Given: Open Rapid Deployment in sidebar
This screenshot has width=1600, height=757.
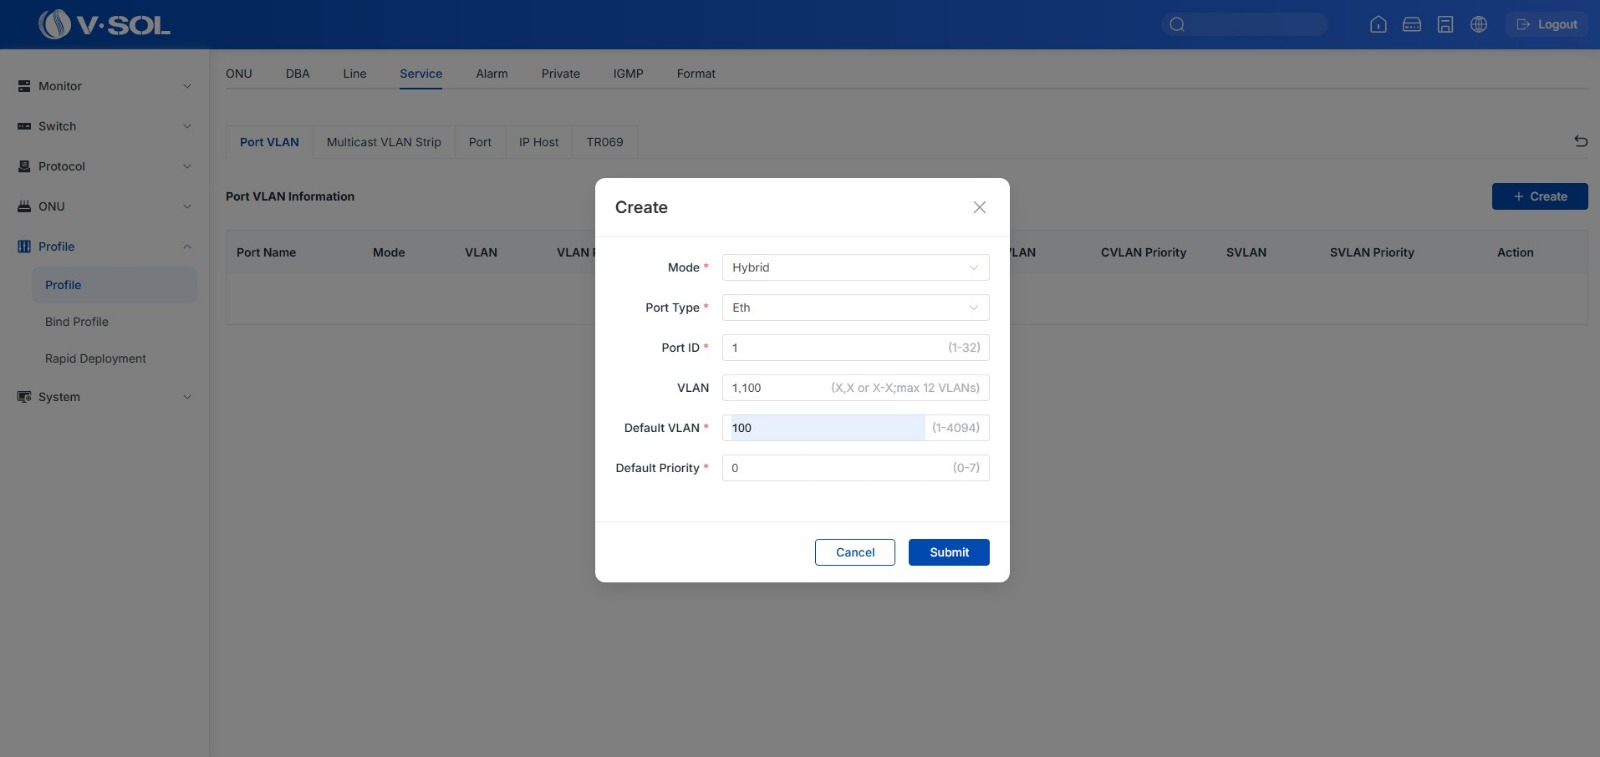Looking at the screenshot, I should pyautogui.click(x=95, y=359).
